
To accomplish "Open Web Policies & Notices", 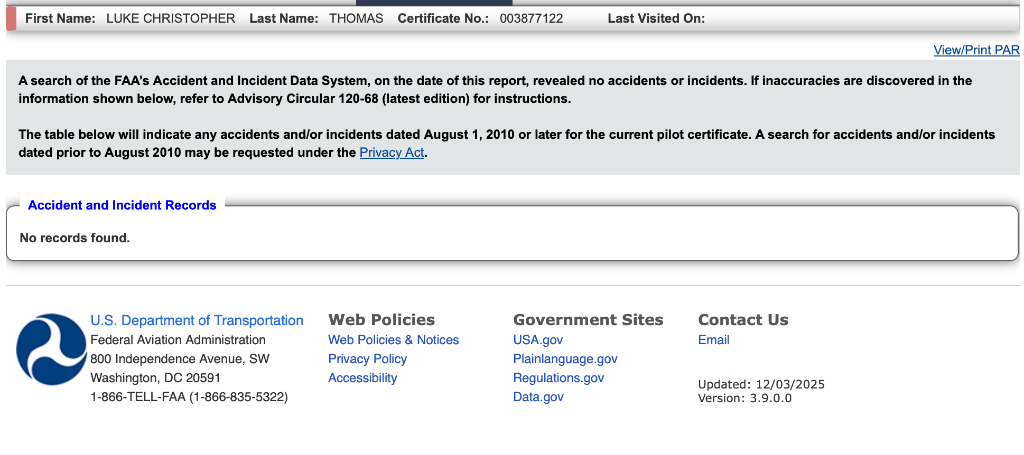I will click(393, 339).
